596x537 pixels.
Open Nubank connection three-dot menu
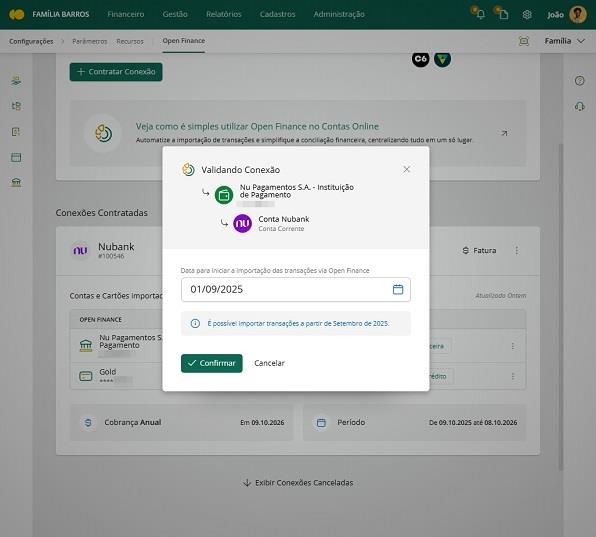click(x=517, y=250)
